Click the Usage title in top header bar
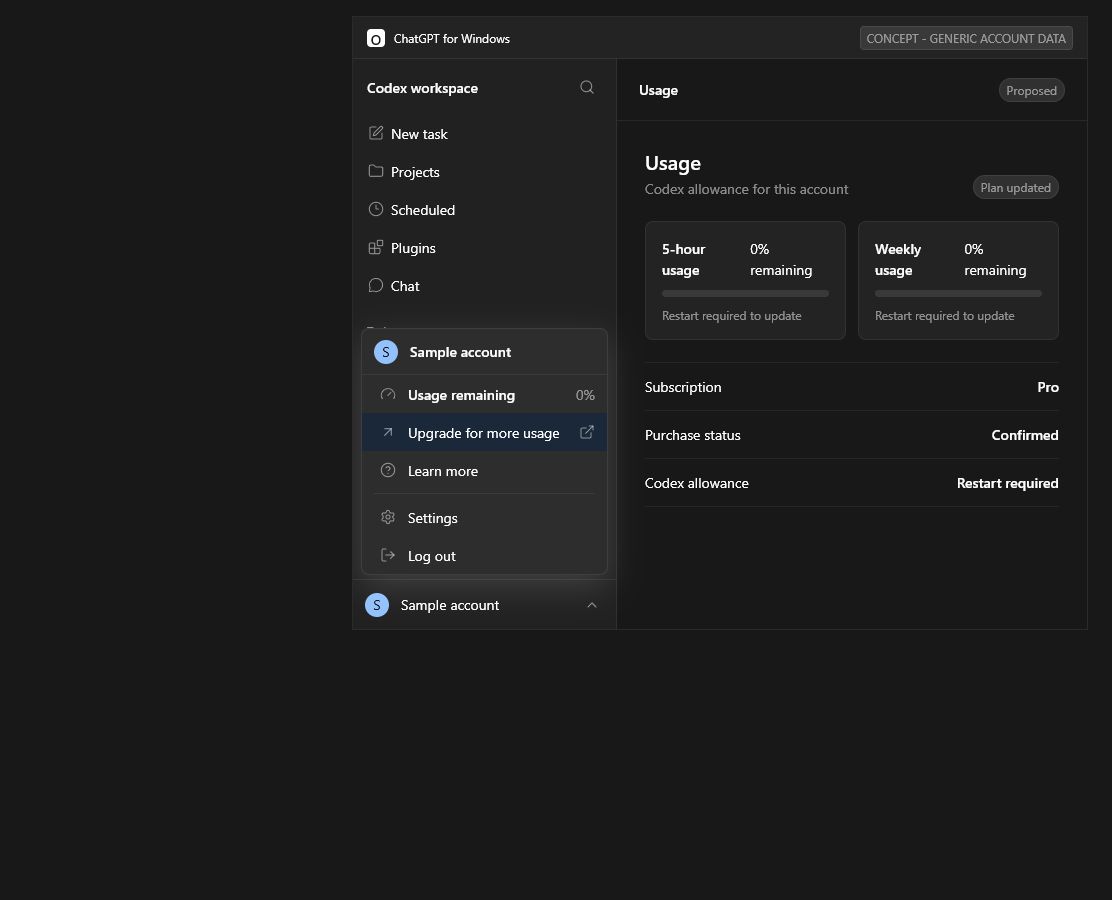This screenshot has height=900, width=1112. (x=658, y=90)
